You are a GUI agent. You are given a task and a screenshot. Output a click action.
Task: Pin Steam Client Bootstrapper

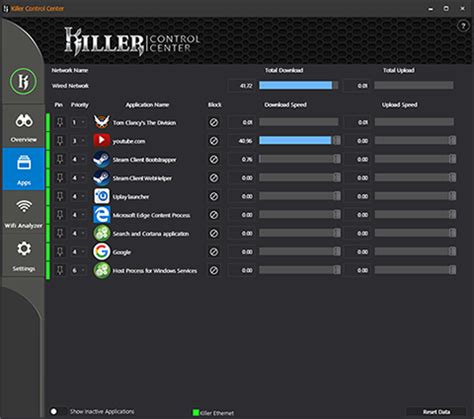tap(60, 159)
